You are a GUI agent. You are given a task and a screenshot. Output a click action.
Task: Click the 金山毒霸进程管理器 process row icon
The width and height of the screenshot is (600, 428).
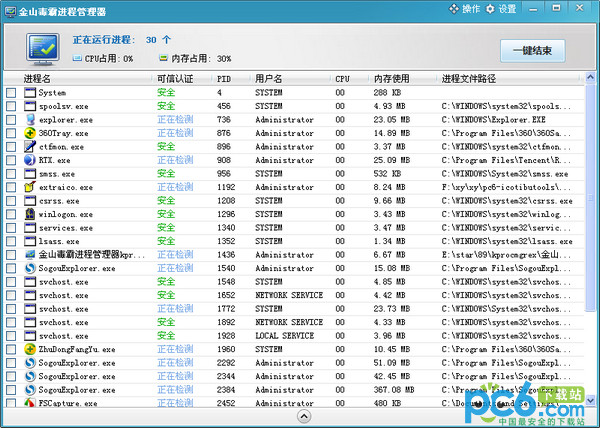pos(30,254)
